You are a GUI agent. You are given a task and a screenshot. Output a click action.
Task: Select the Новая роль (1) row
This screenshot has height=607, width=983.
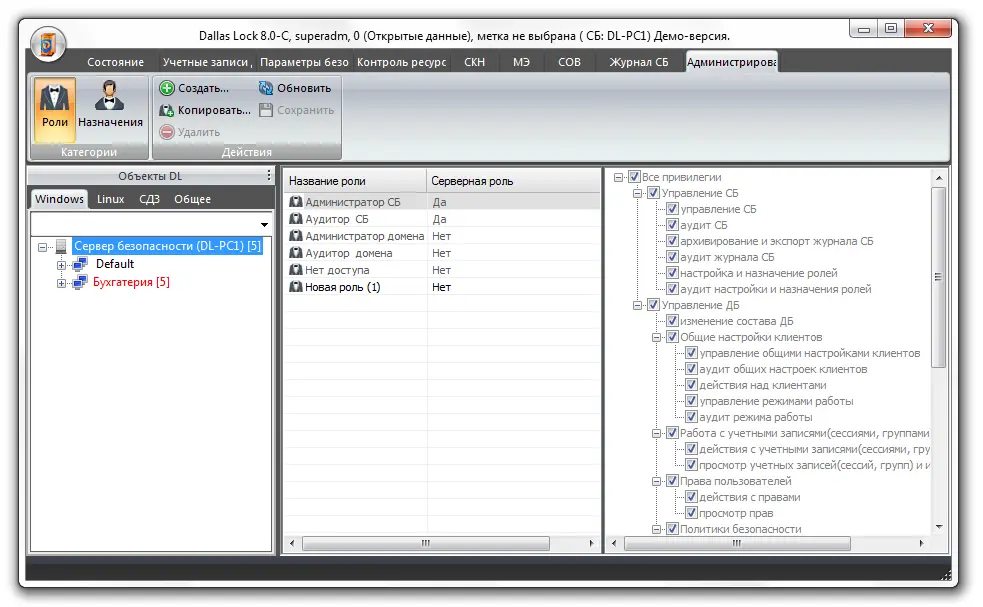click(x=441, y=287)
